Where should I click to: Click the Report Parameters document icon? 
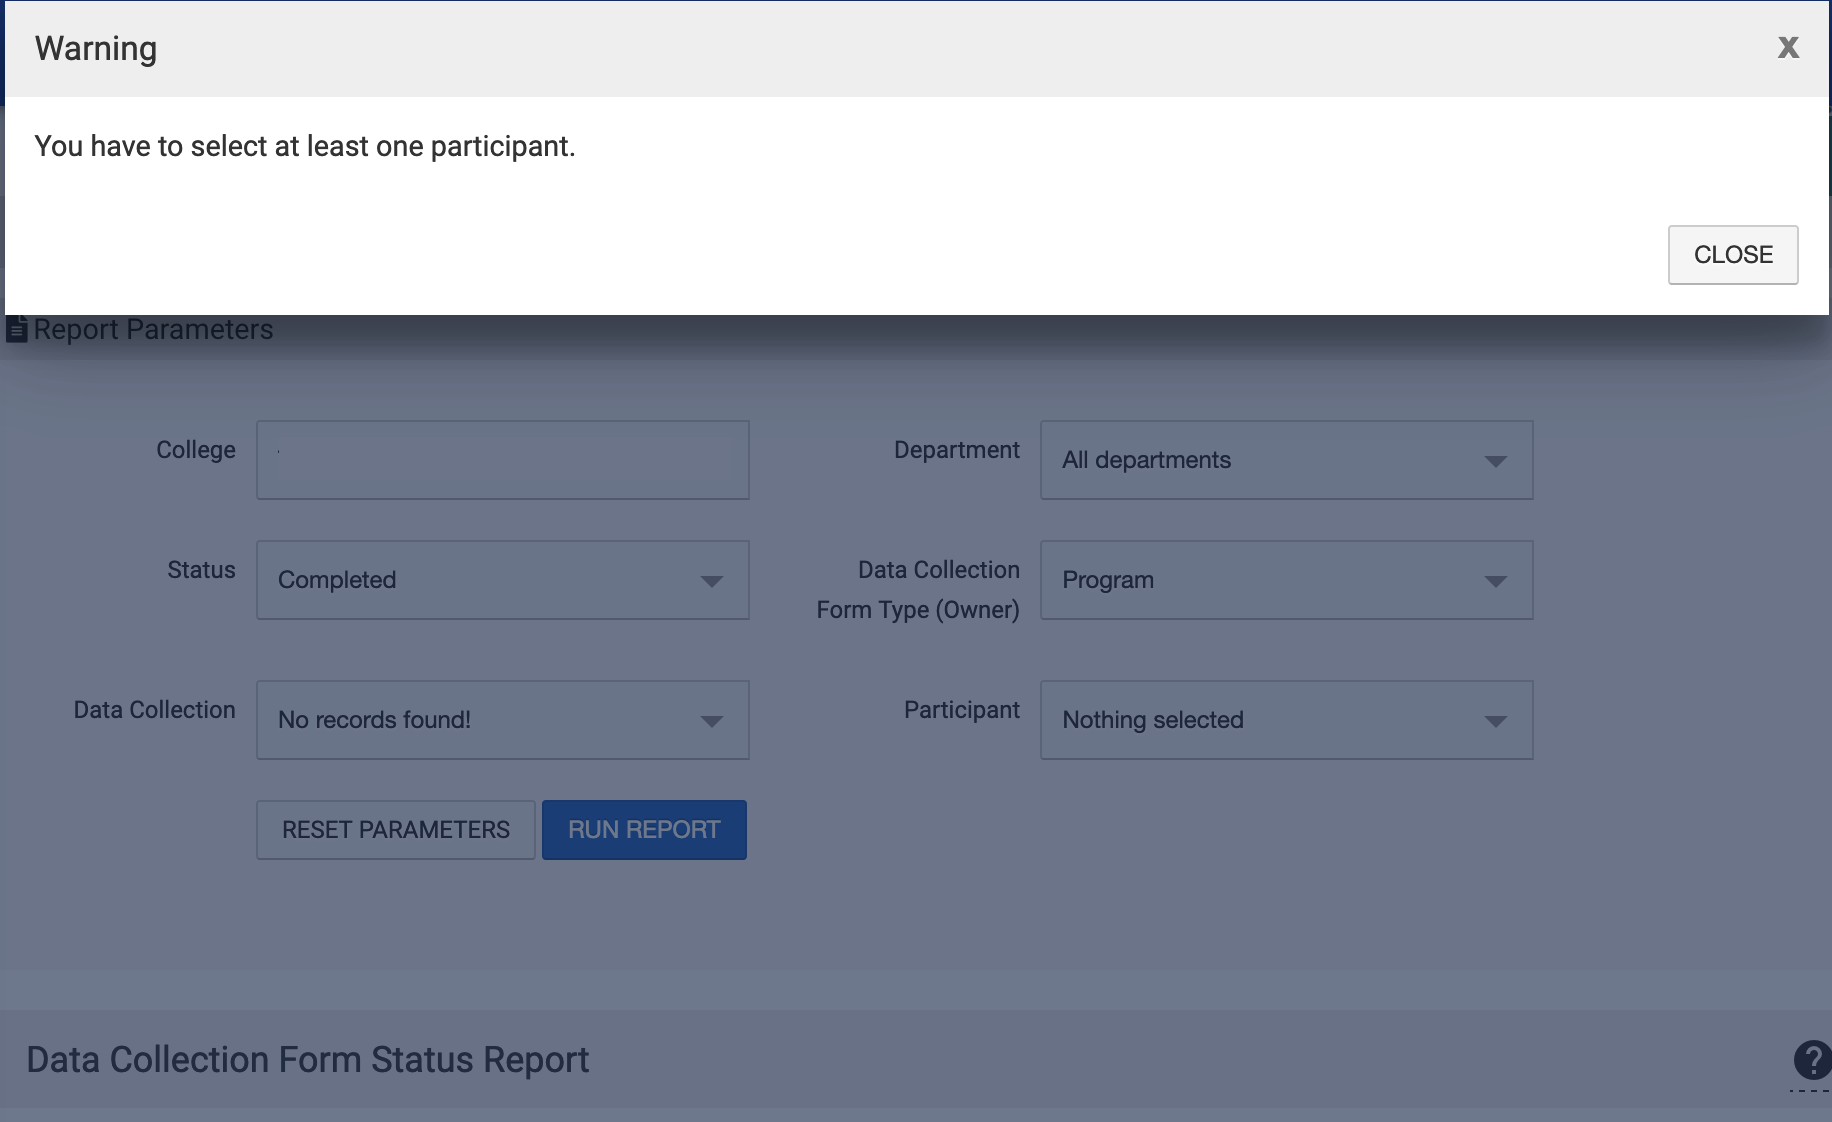point(16,329)
